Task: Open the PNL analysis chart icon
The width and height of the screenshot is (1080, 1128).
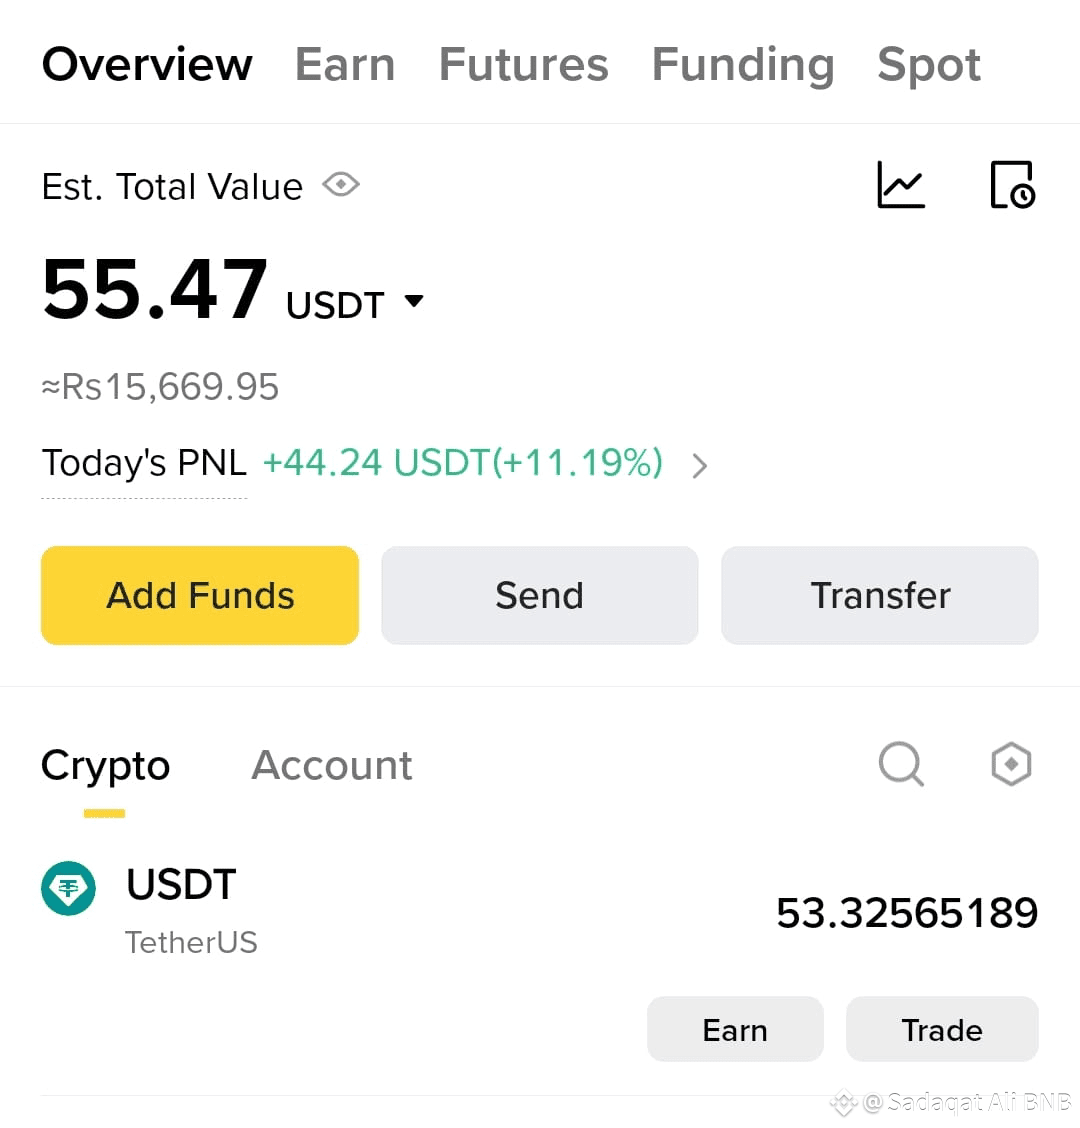Action: click(901, 185)
